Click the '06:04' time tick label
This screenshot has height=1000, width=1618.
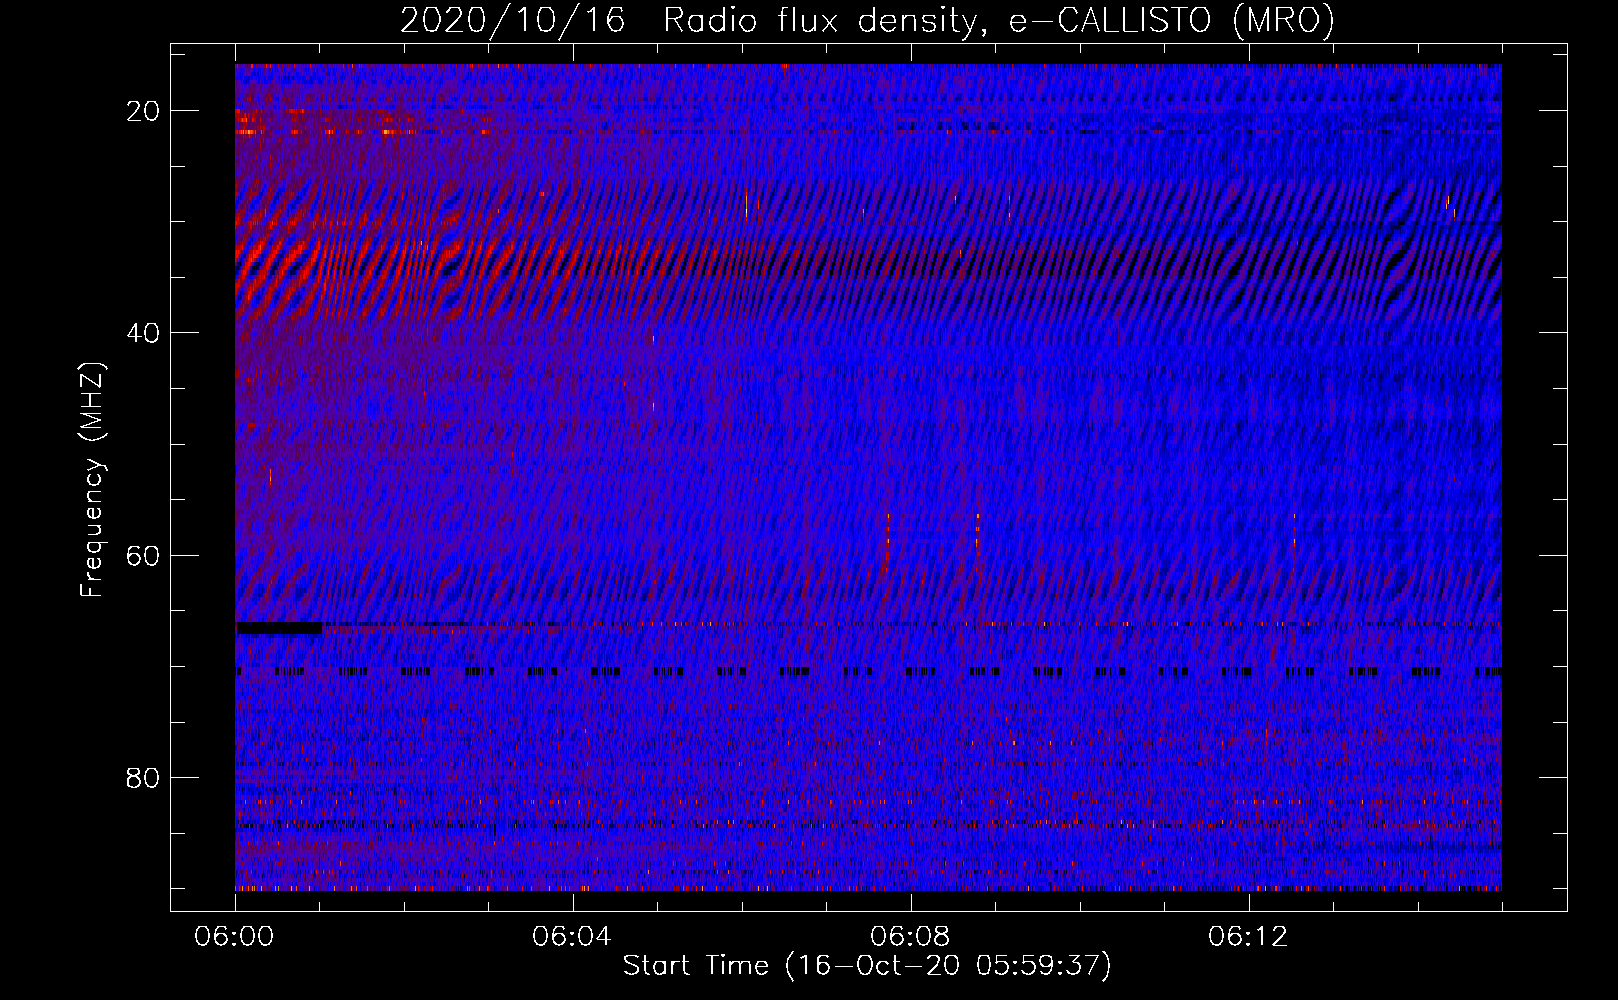(572, 937)
